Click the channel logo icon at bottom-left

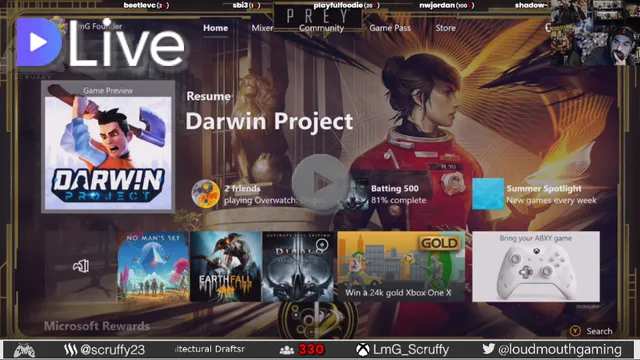pos(24,350)
